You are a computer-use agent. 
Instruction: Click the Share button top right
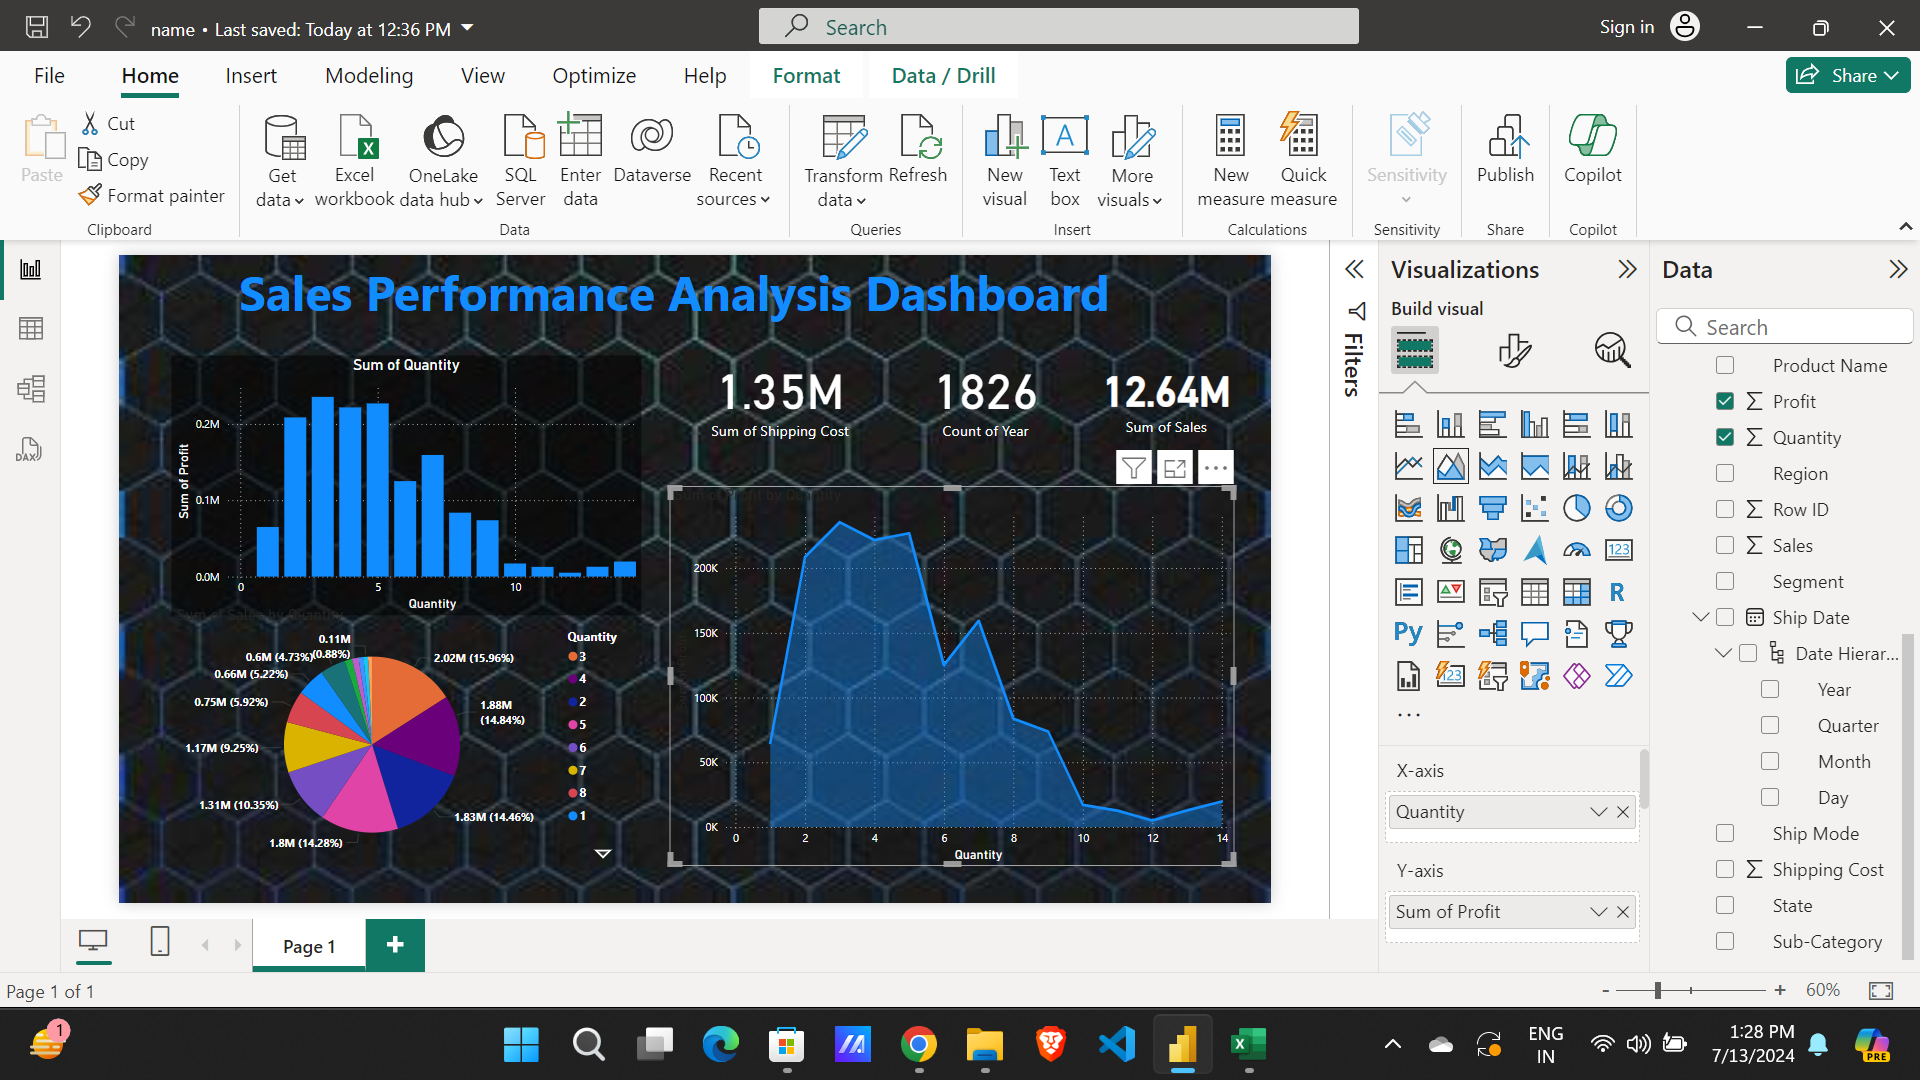point(1845,74)
